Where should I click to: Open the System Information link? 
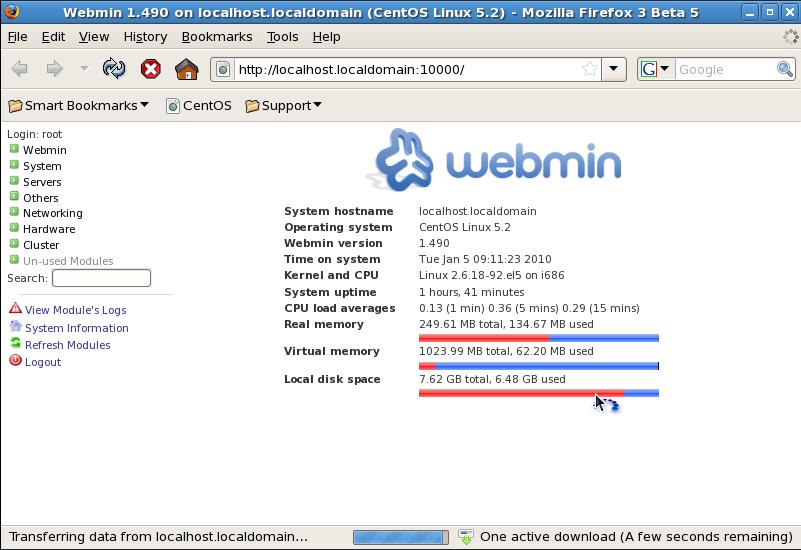click(76, 328)
